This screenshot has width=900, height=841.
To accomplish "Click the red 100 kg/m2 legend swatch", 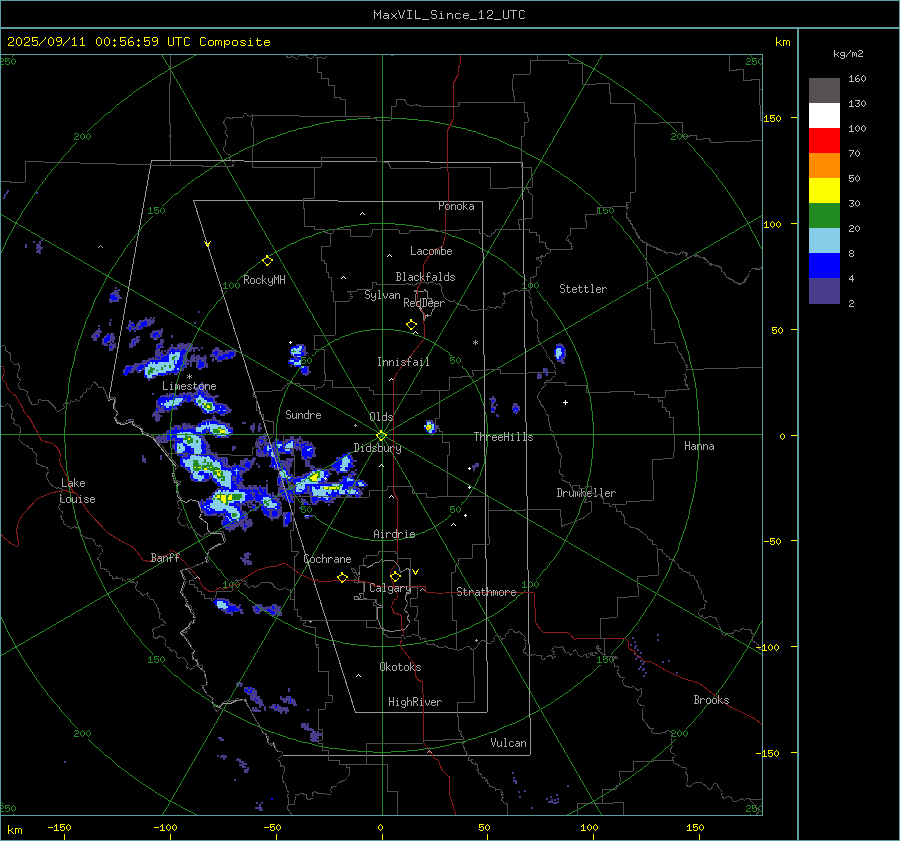I will 824,141.
